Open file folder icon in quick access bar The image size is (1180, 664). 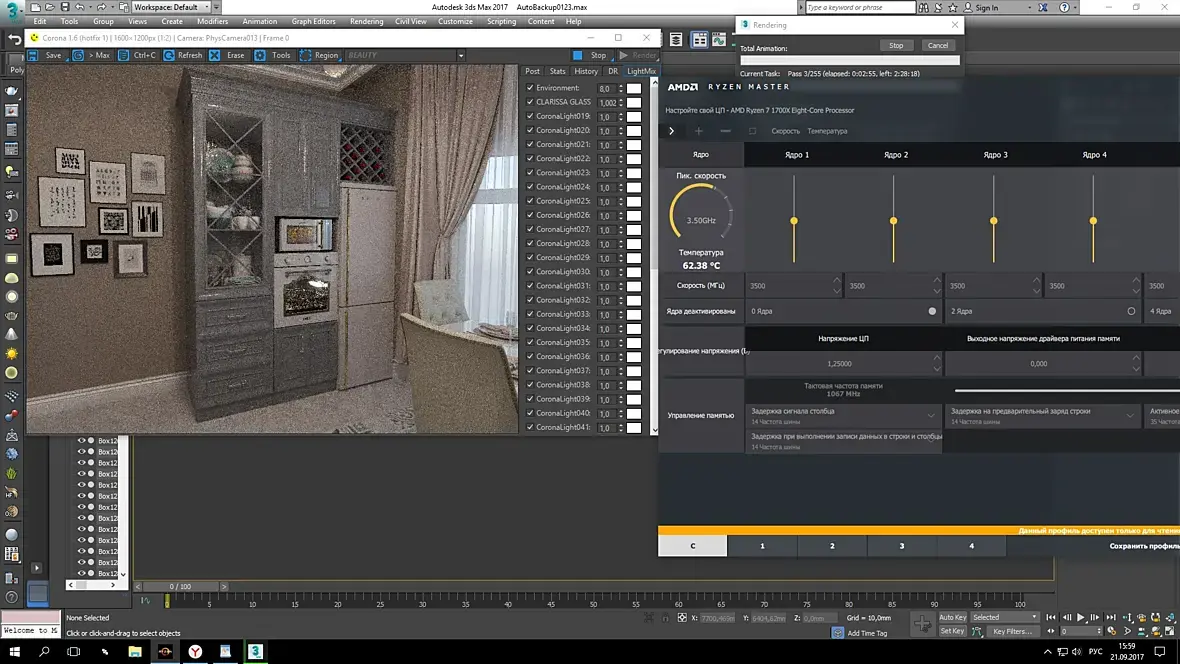coord(50,7)
